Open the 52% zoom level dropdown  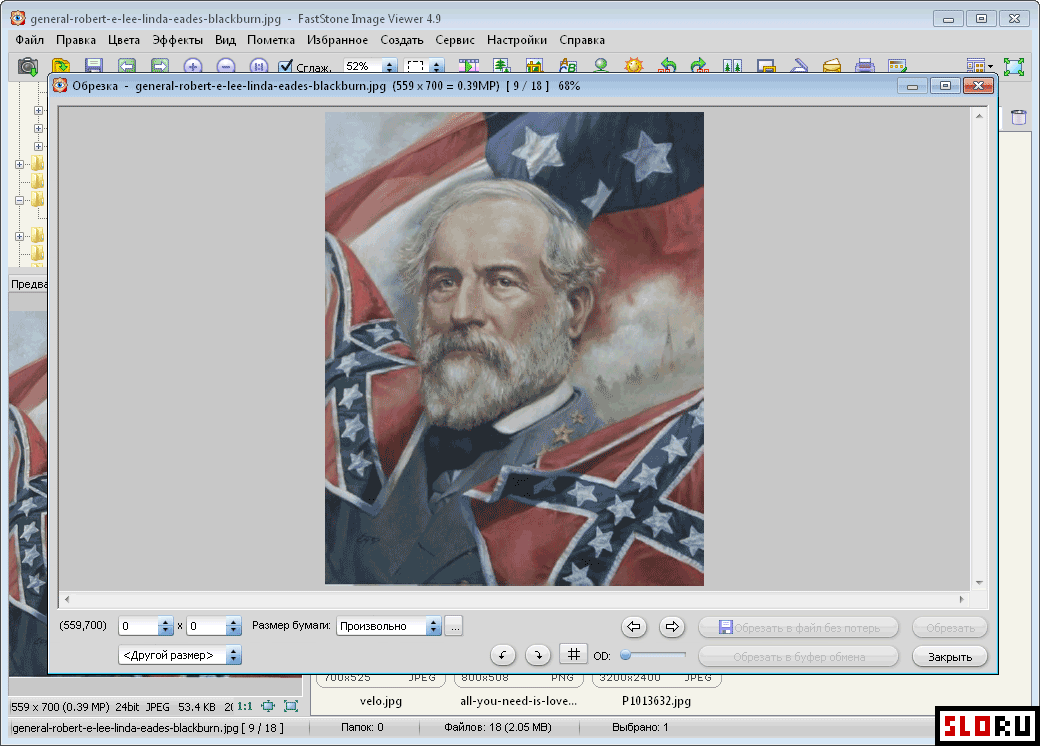point(390,66)
